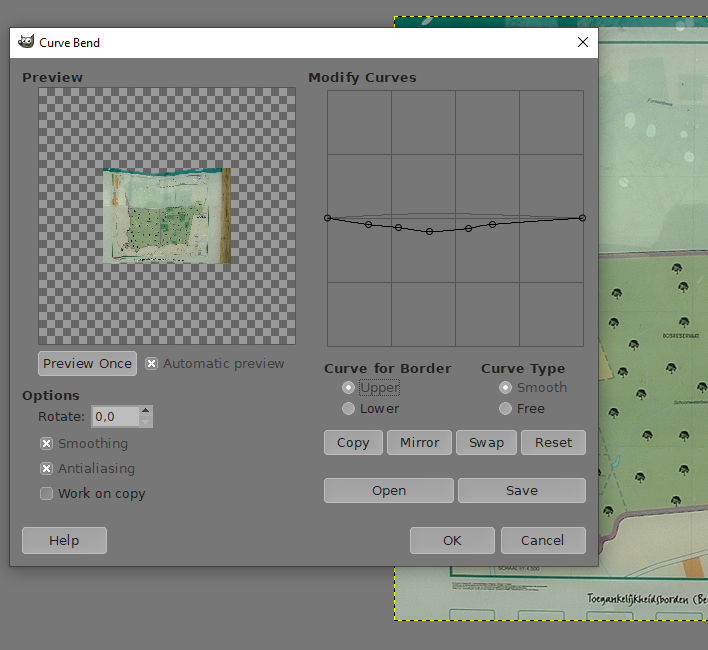Click in the Rotate value field
The height and width of the screenshot is (650, 708).
click(115, 416)
